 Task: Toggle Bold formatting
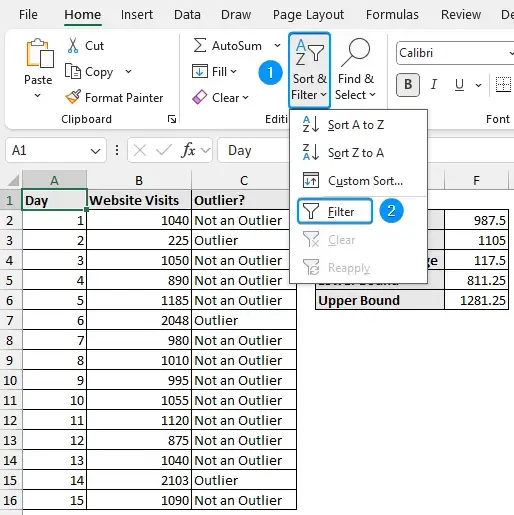click(x=408, y=85)
